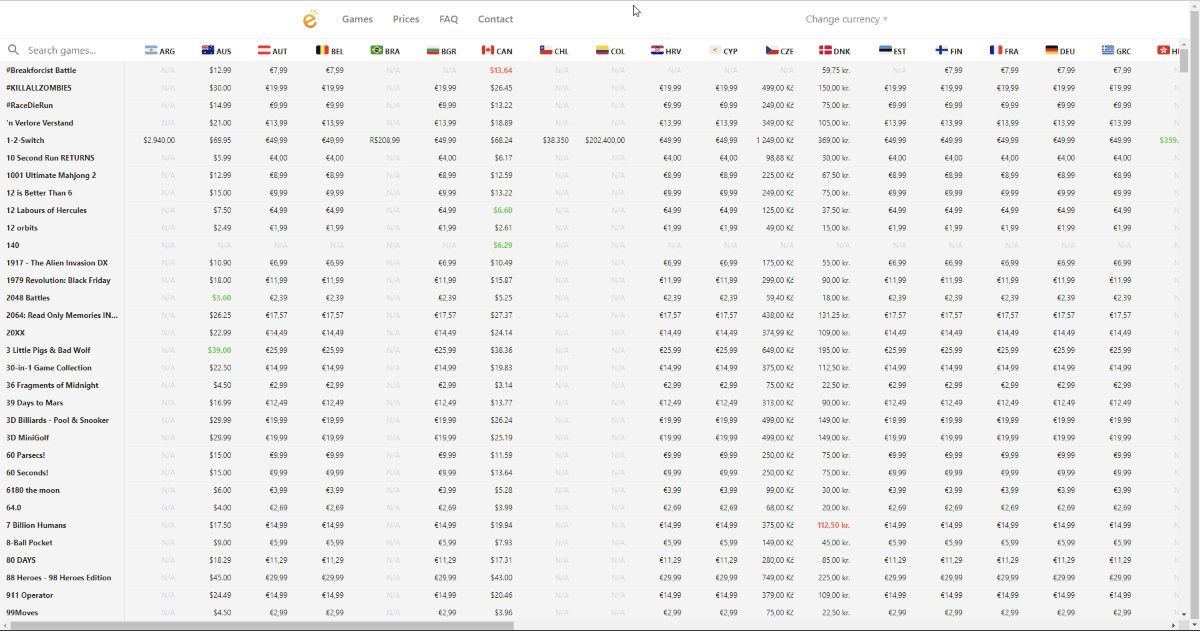Select the 8-Ball Pocket row
This screenshot has height=631, width=1200.
30,543
